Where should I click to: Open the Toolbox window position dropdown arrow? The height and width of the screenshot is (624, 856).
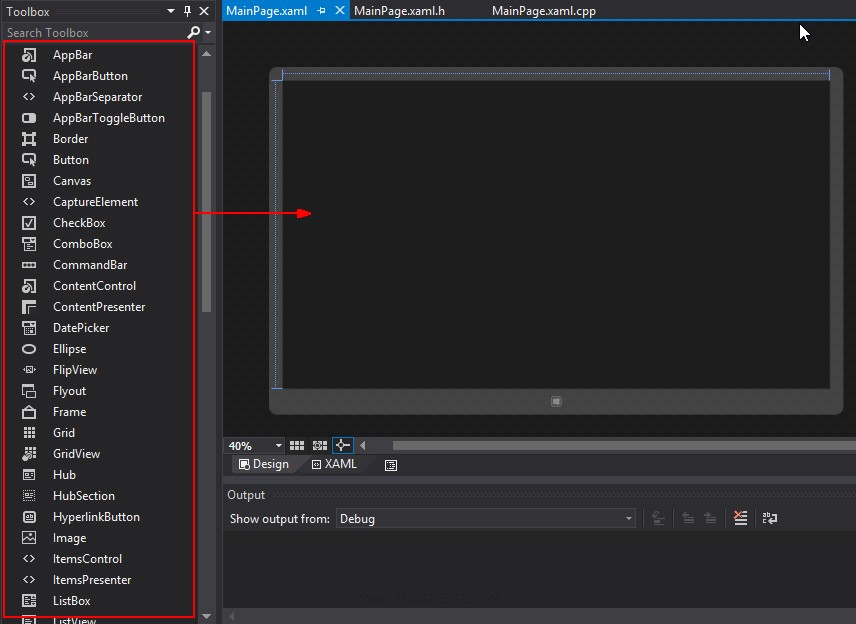coord(170,12)
